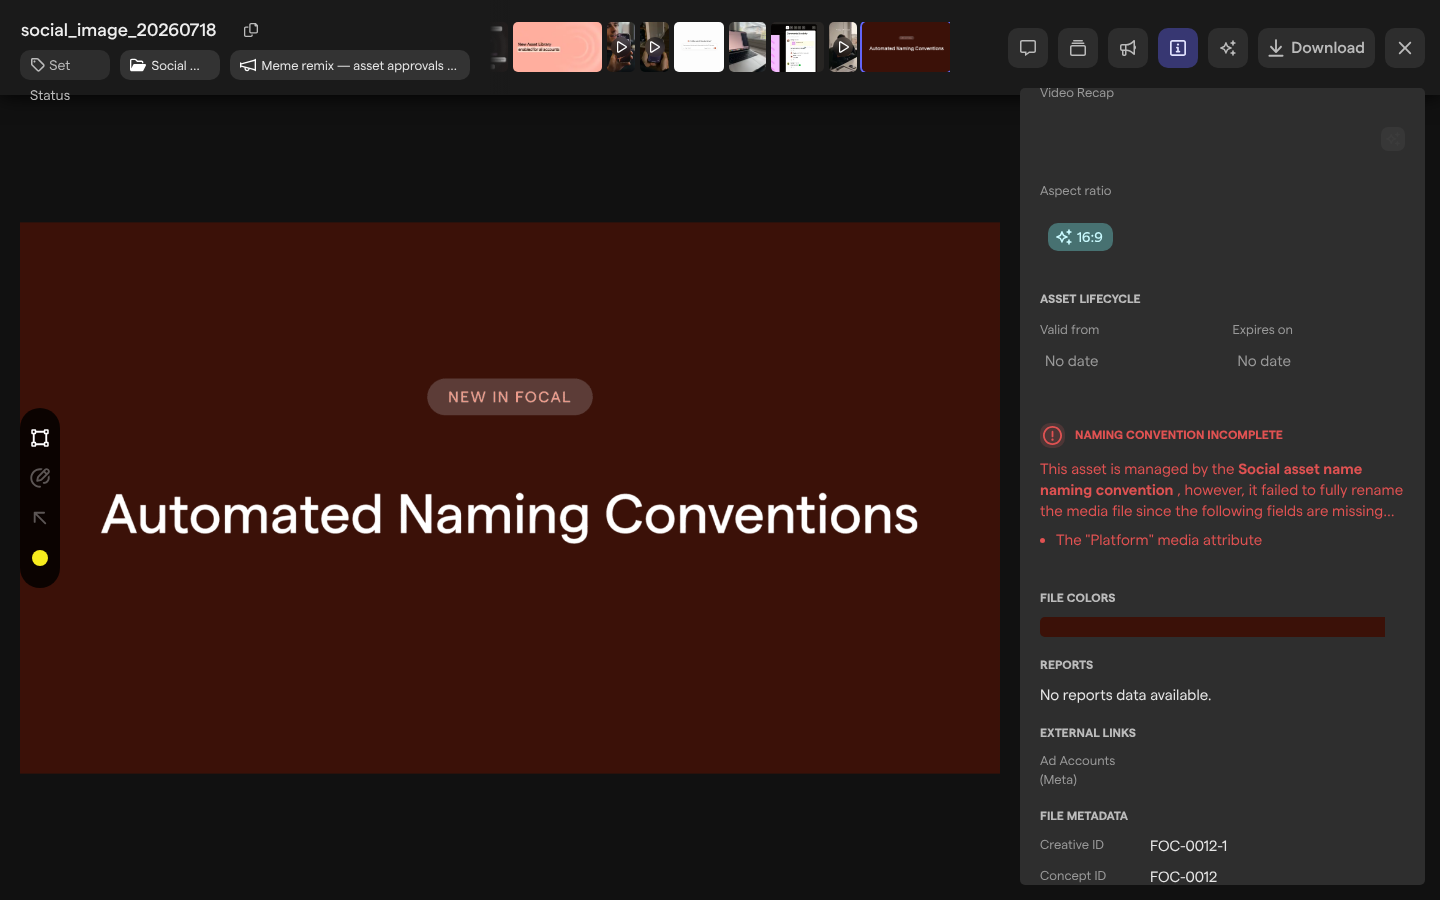The height and width of the screenshot is (900, 1440).
Task: Click the Concept ID value FOC-0012
Action: (1183, 877)
